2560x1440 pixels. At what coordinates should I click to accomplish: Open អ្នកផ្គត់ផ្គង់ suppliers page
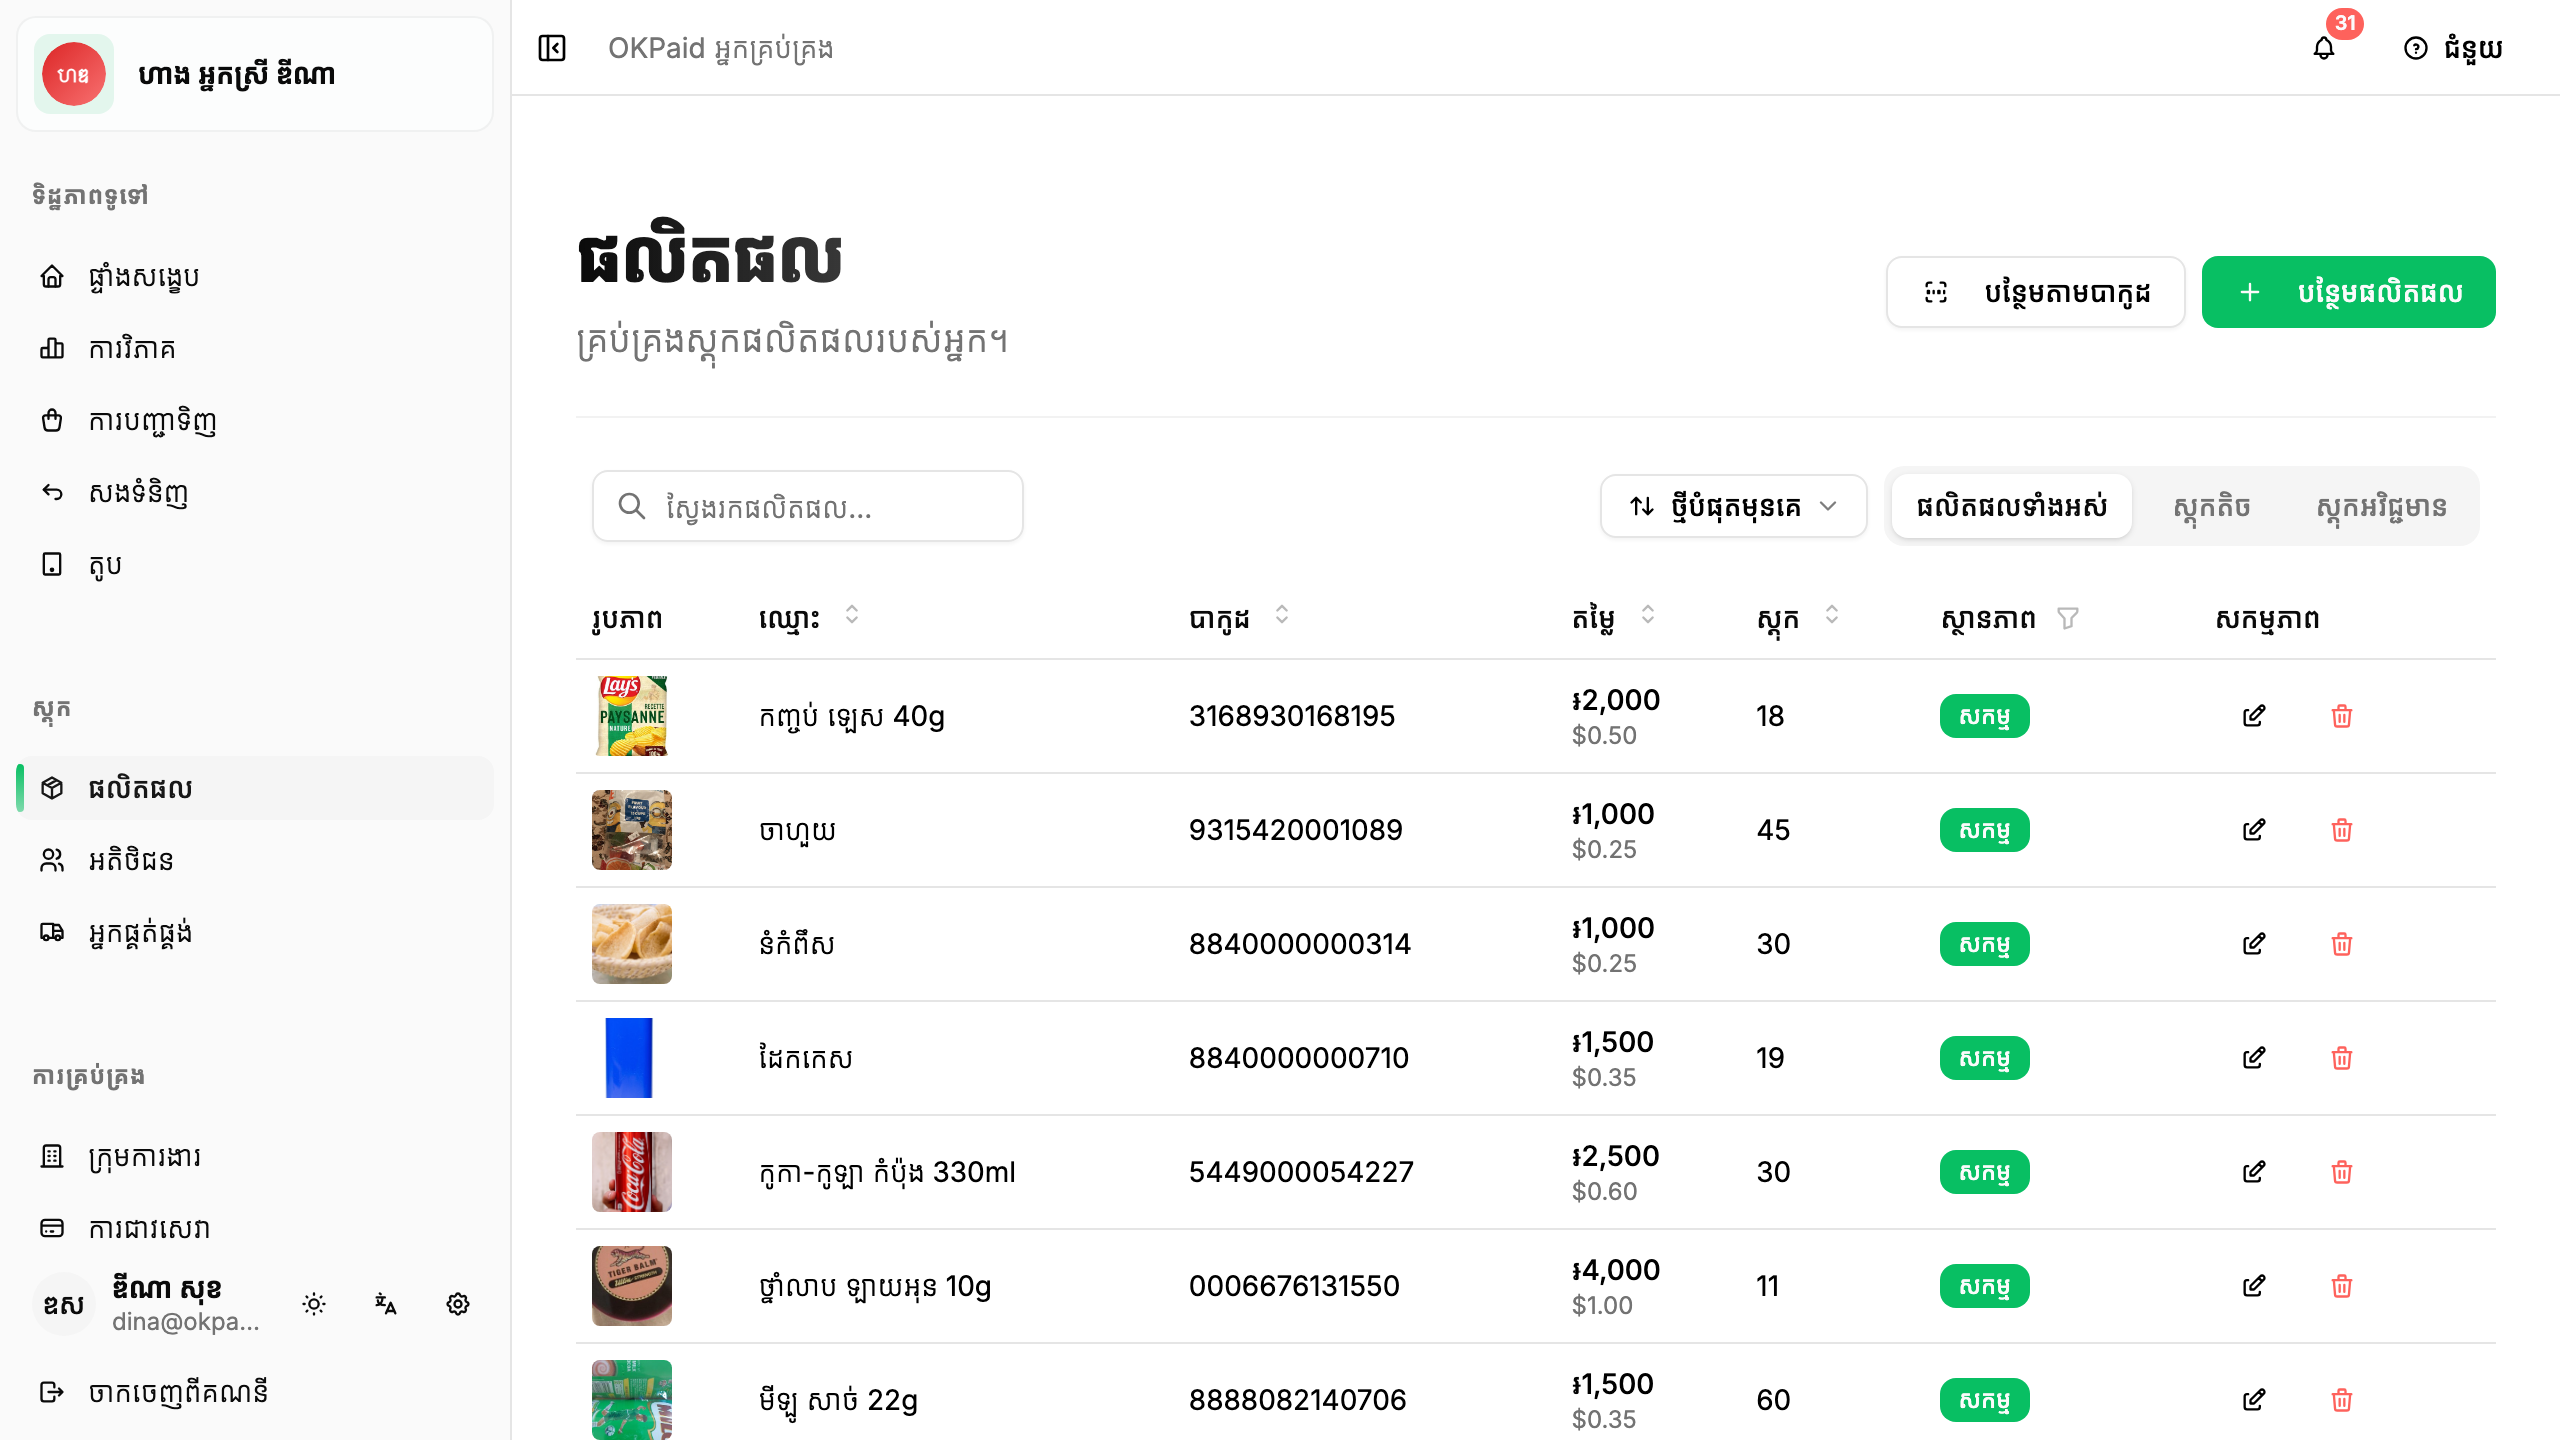click(255, 932)
